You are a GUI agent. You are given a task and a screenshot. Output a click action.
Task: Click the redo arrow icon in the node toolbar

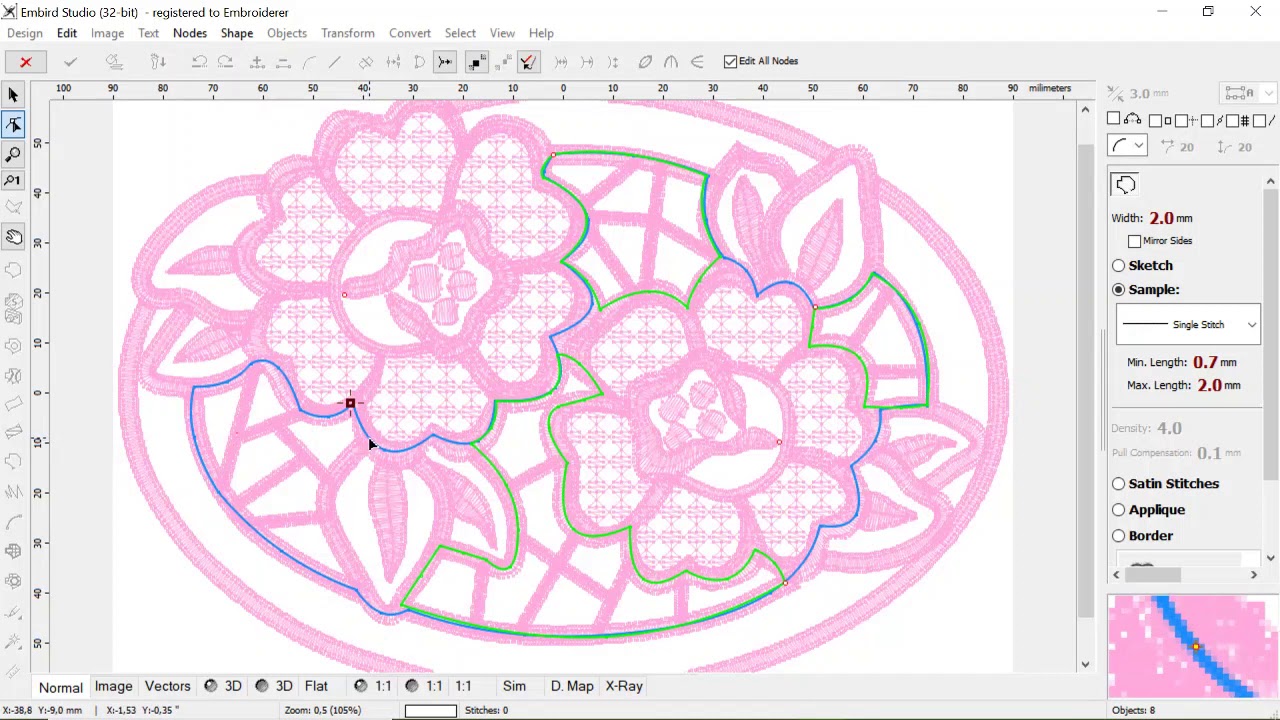tap(225, 62)
